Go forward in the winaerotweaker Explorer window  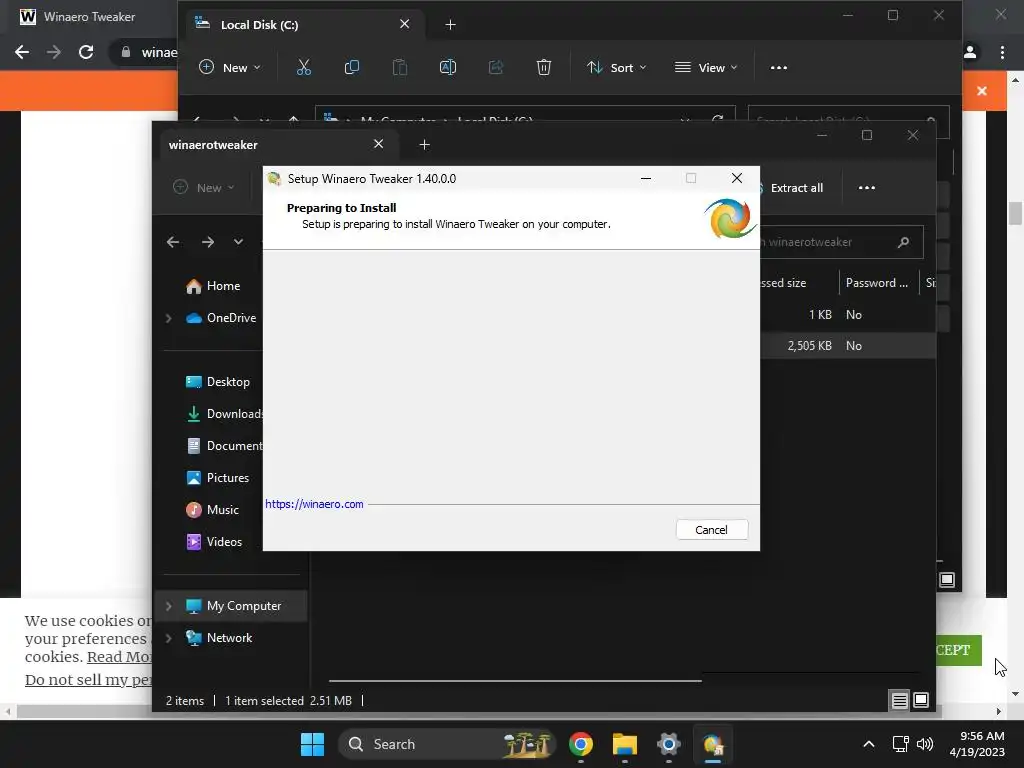(208, 242)
